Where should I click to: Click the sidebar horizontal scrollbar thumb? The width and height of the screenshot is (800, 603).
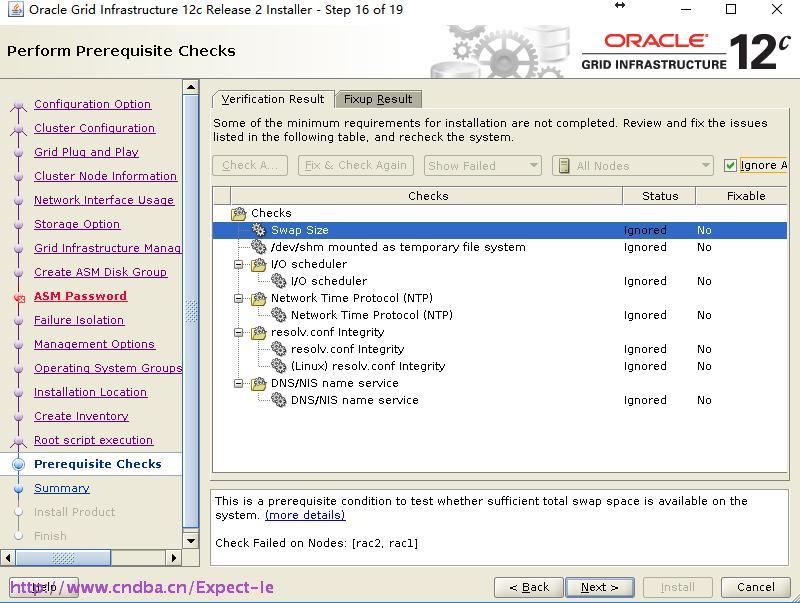click(63, 558)
